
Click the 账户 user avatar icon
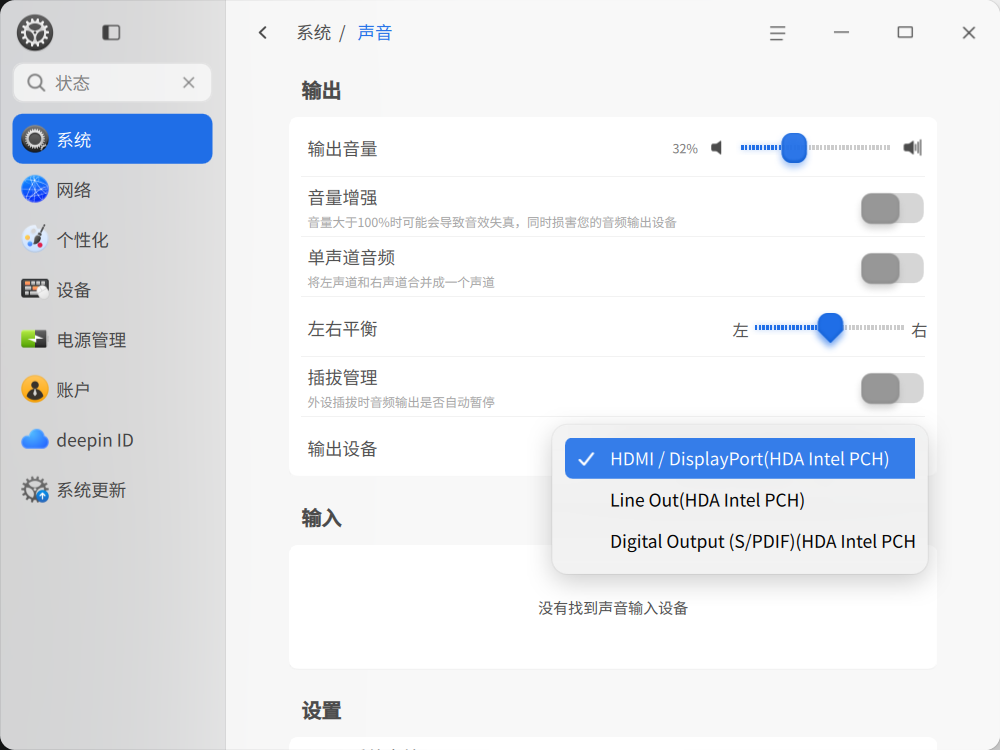tap(34, 389)
